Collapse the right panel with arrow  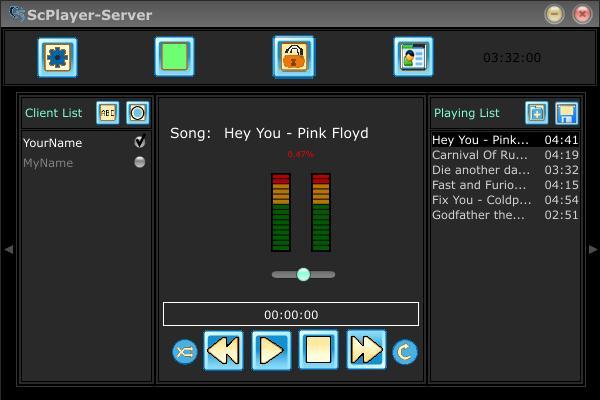(592, 249)
